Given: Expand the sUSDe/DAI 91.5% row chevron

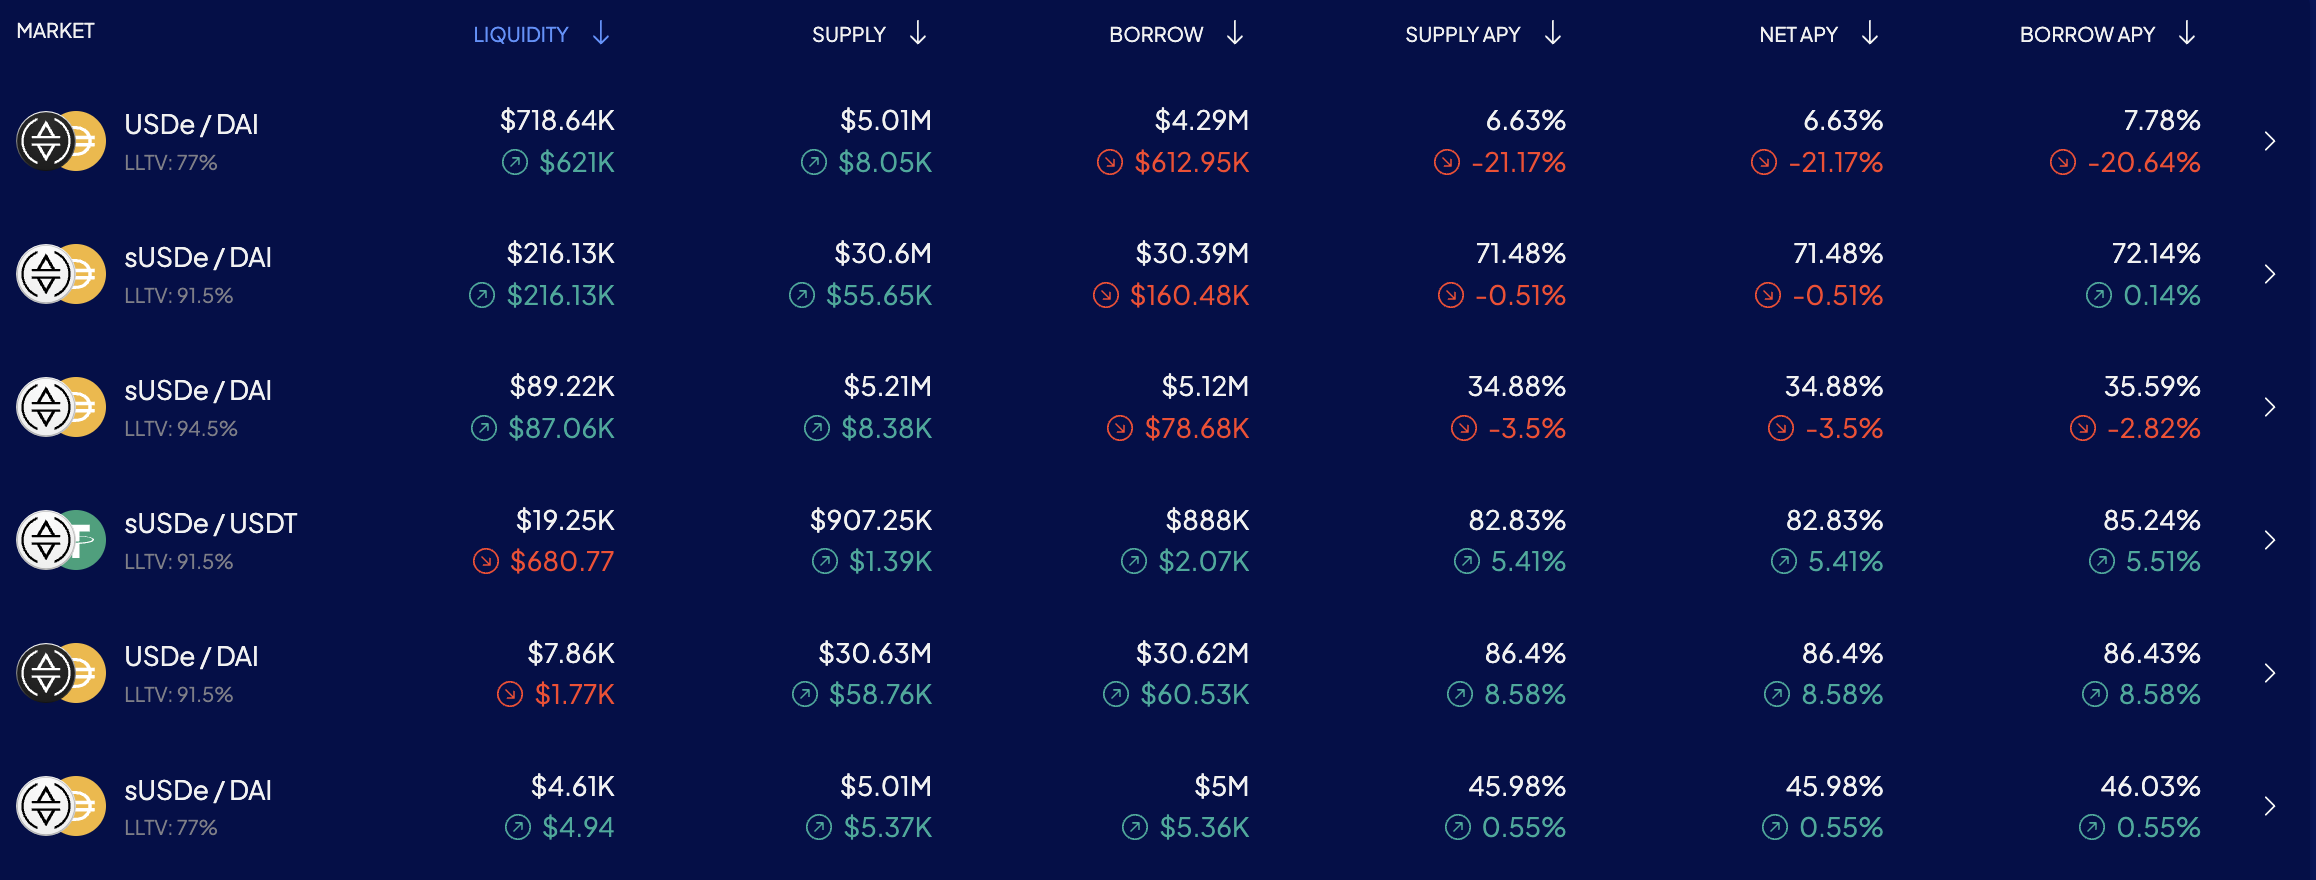Looking at the screenshot, I should [2270, 274].
